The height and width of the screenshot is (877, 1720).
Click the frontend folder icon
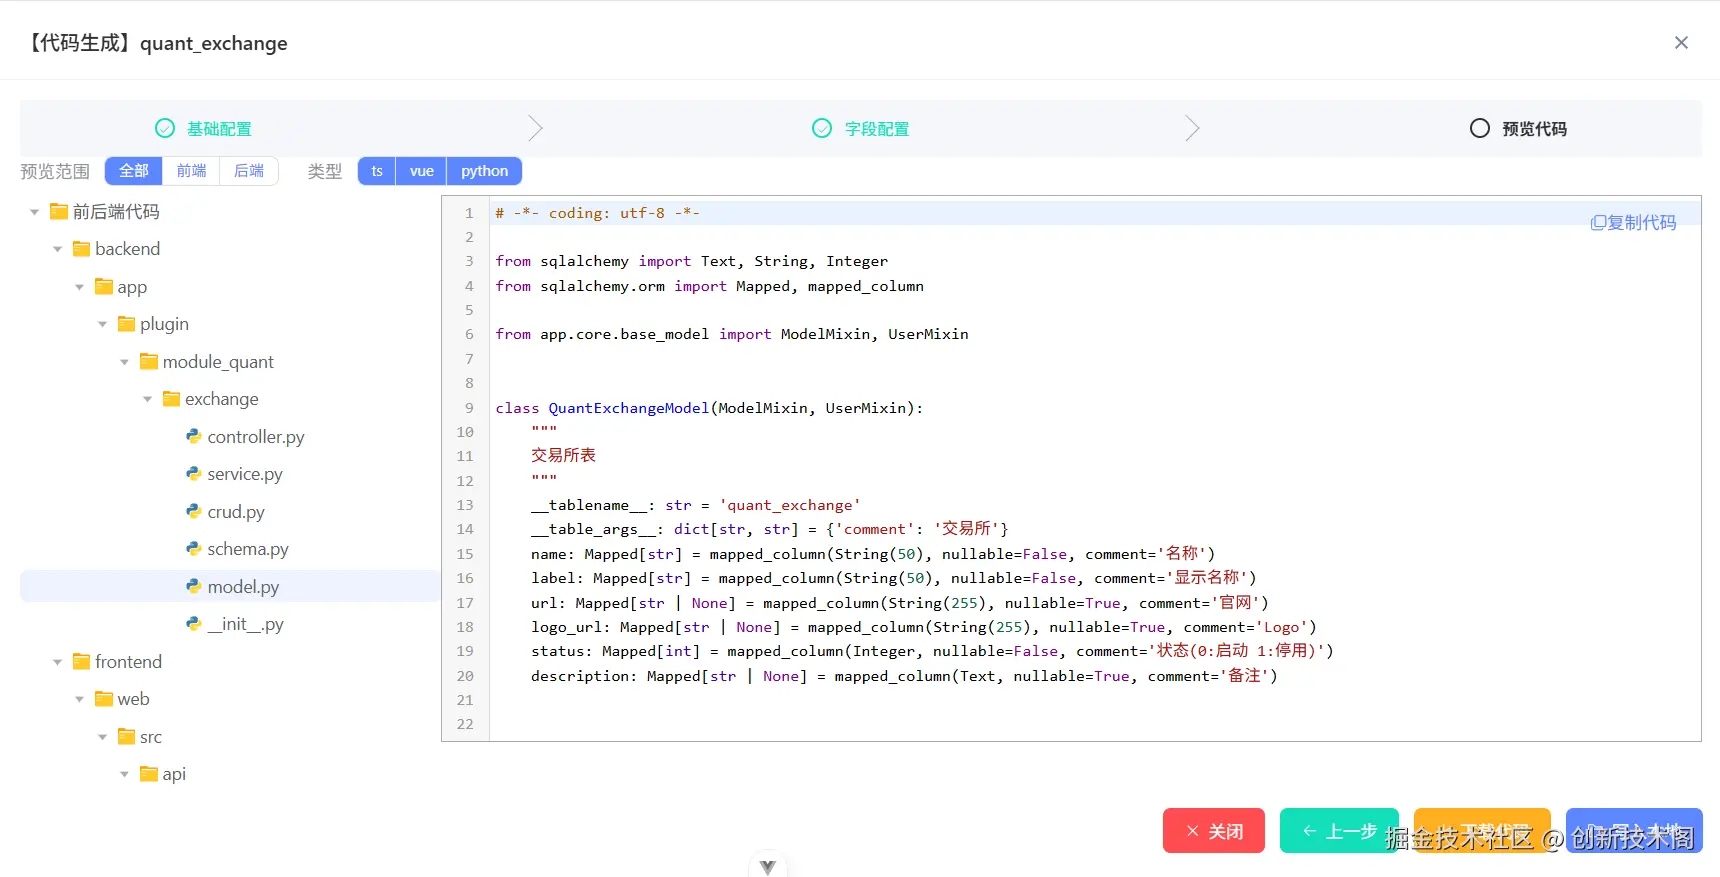(x=82, y=661)
